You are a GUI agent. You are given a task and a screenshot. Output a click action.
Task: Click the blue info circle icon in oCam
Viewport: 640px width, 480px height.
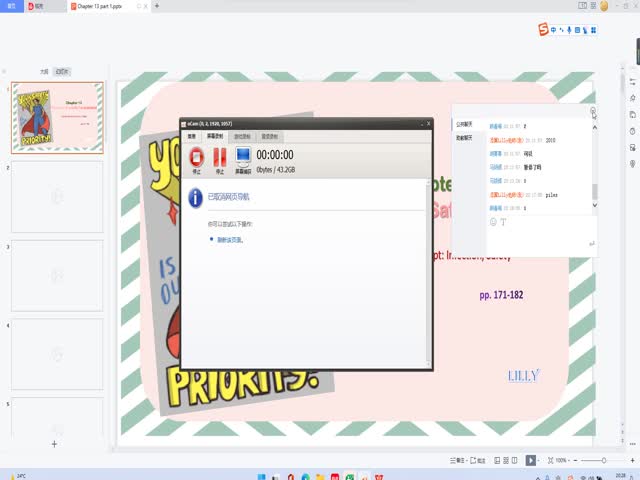click(x=195, y=198)
